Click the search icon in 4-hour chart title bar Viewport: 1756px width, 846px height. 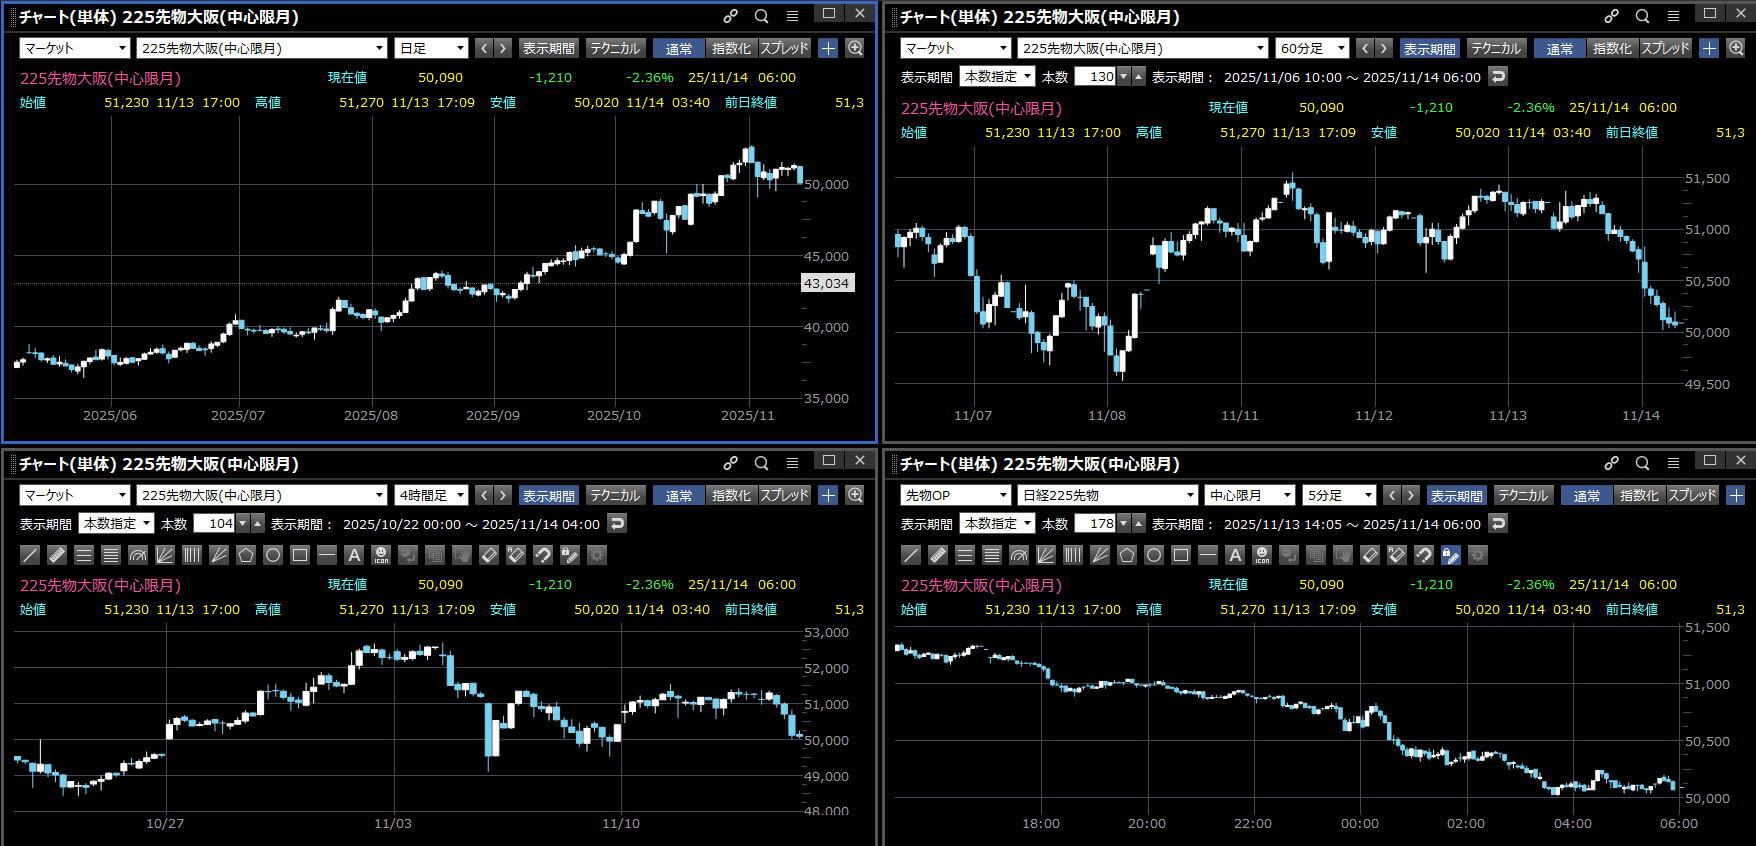(761, 463)
